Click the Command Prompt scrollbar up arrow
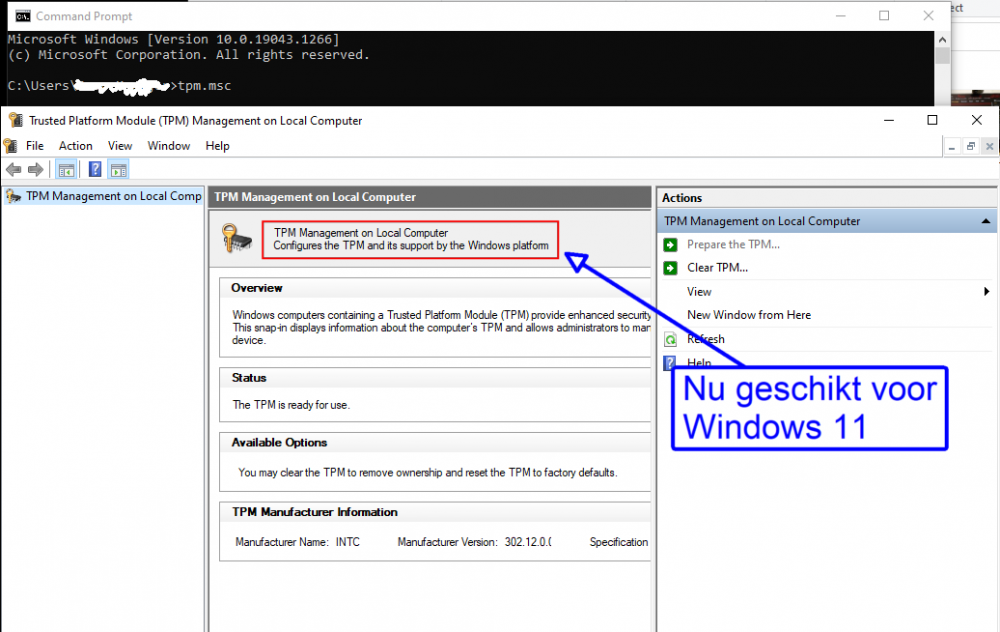The height and width of the screenshot is (632, 1000). (942, 40)
